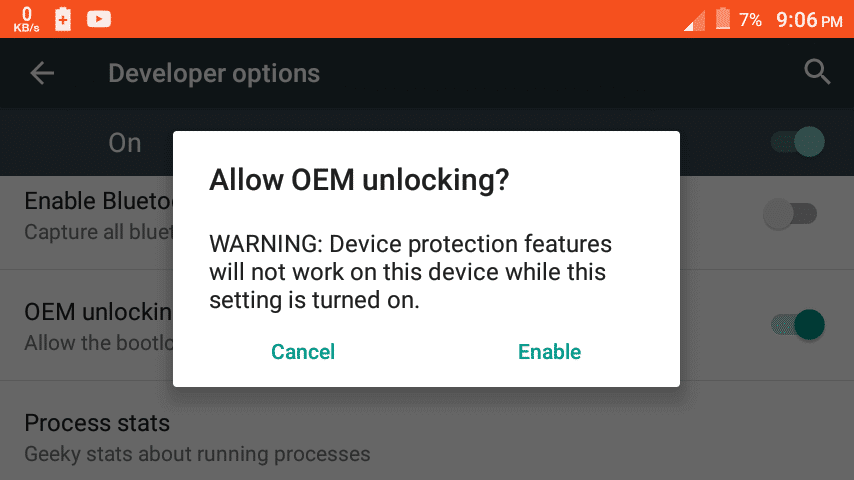The image size is (854, 480).
Task: Tap the Developer options title
Action: tap(214, 74)
